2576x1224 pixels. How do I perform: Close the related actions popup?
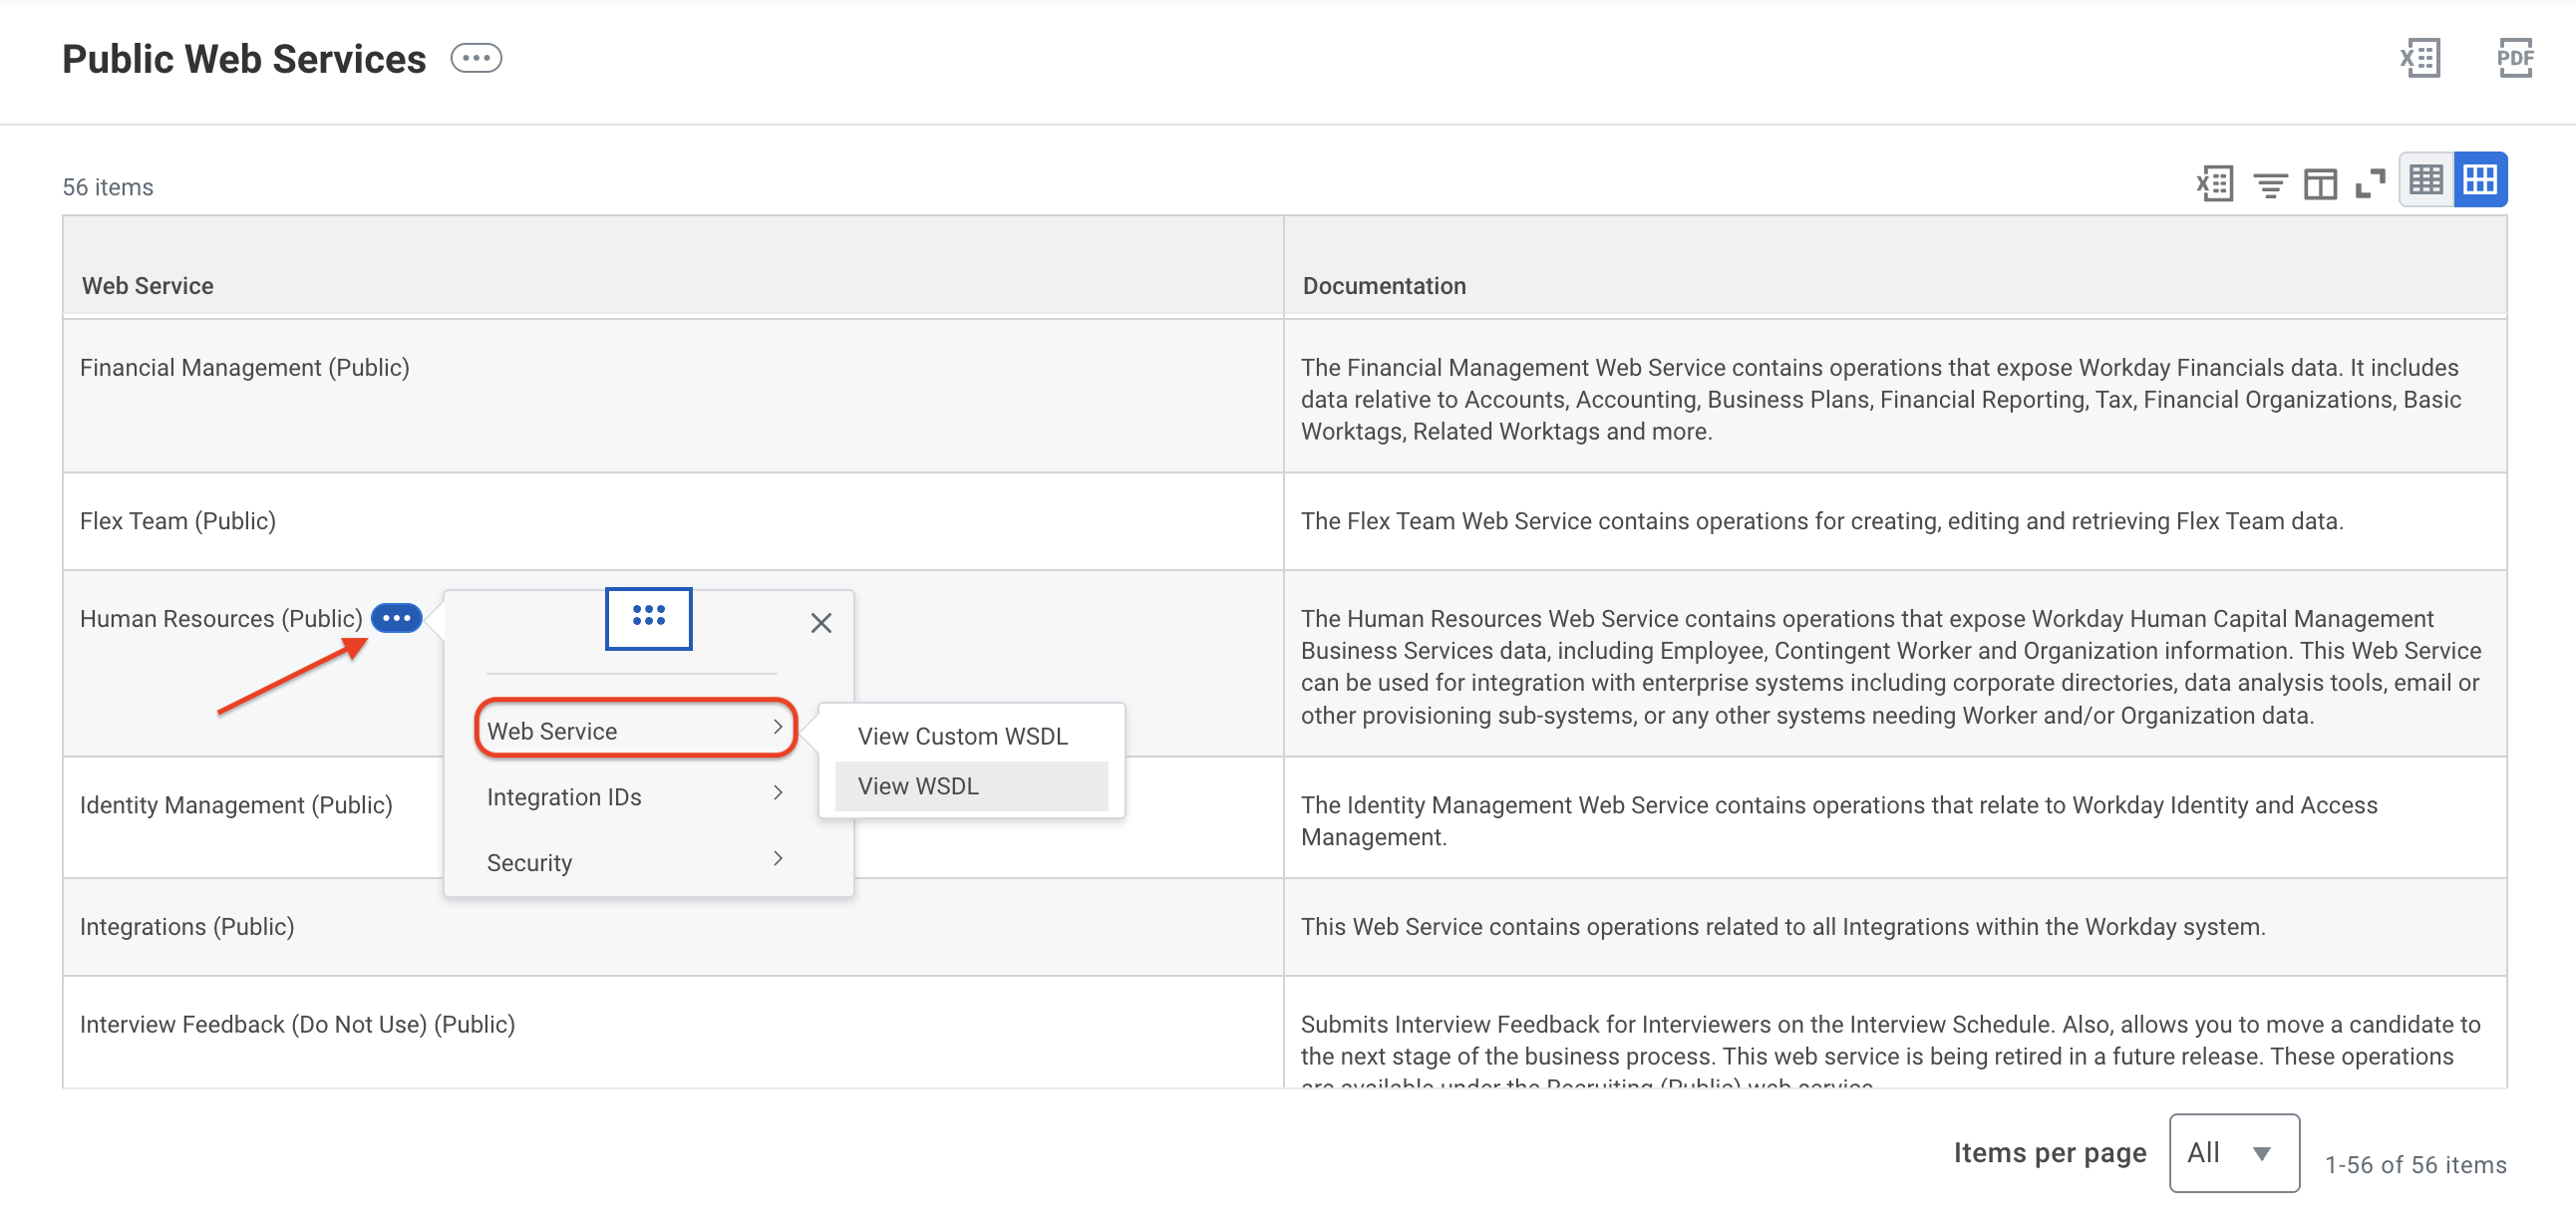[x=821, y=623]
